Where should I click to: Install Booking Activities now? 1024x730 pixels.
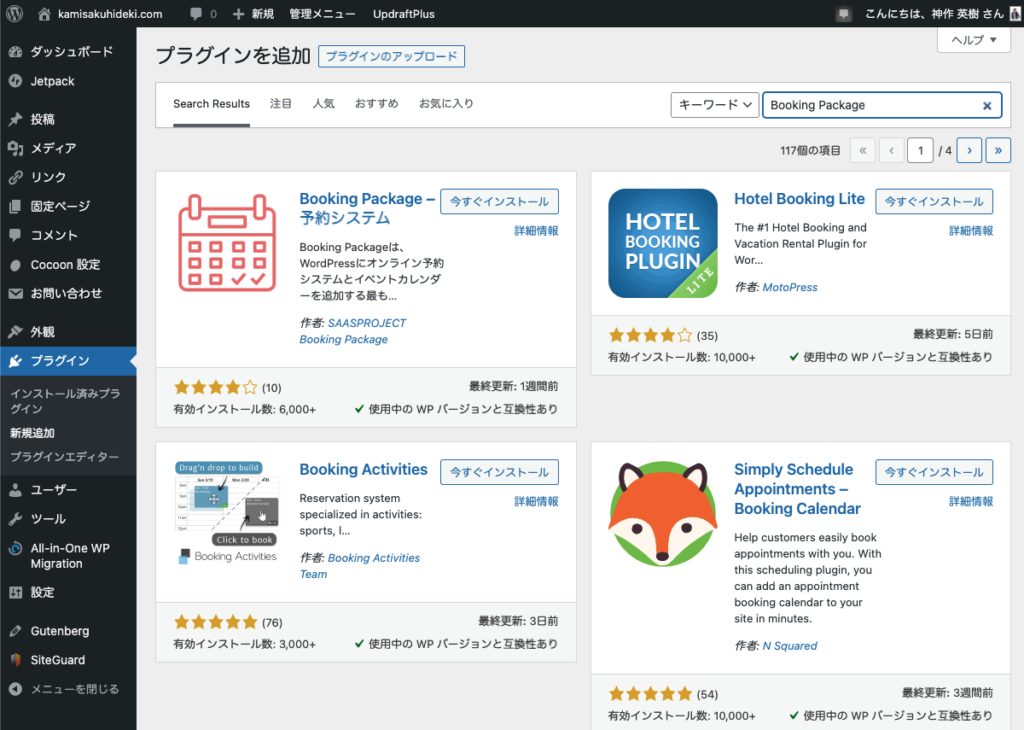[500, 472]
